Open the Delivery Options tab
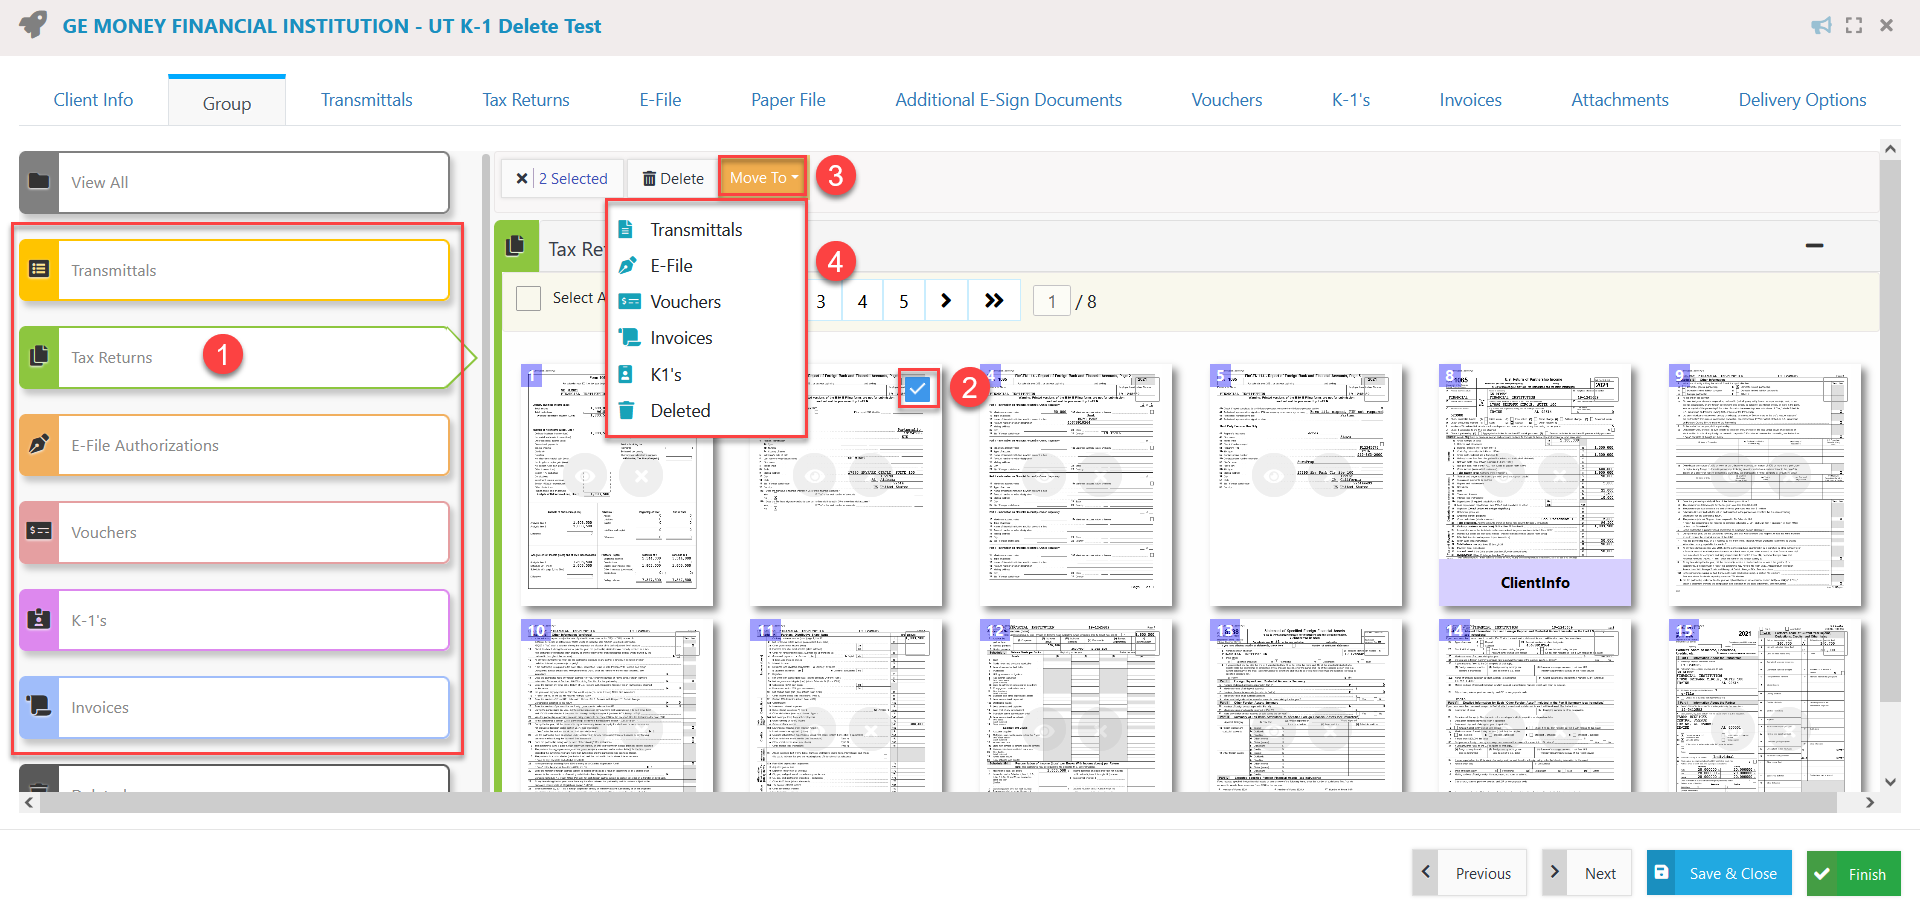Viewport: 1920px width, 917px height. [1803, 99]
